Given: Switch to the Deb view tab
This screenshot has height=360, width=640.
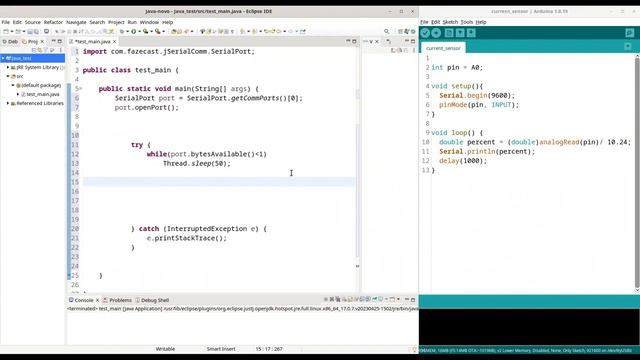Looking at the screenshot, I should 10,42.
